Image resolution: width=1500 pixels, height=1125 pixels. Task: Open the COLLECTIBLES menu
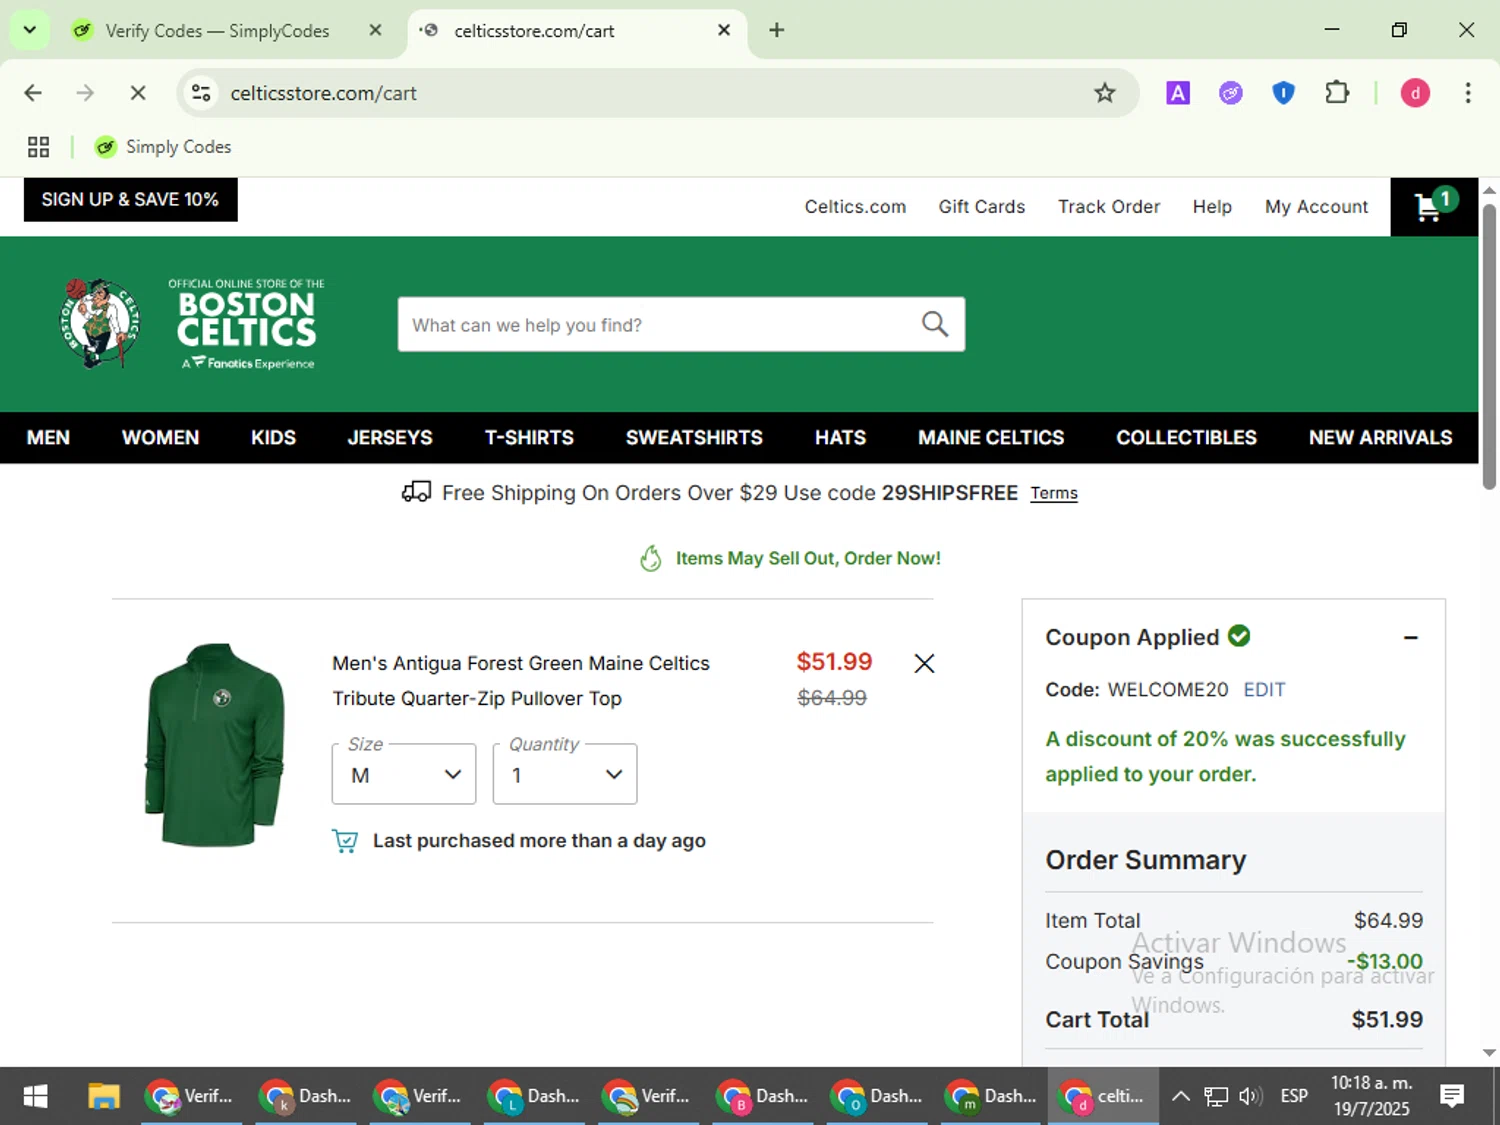(x=1186, y=437)
